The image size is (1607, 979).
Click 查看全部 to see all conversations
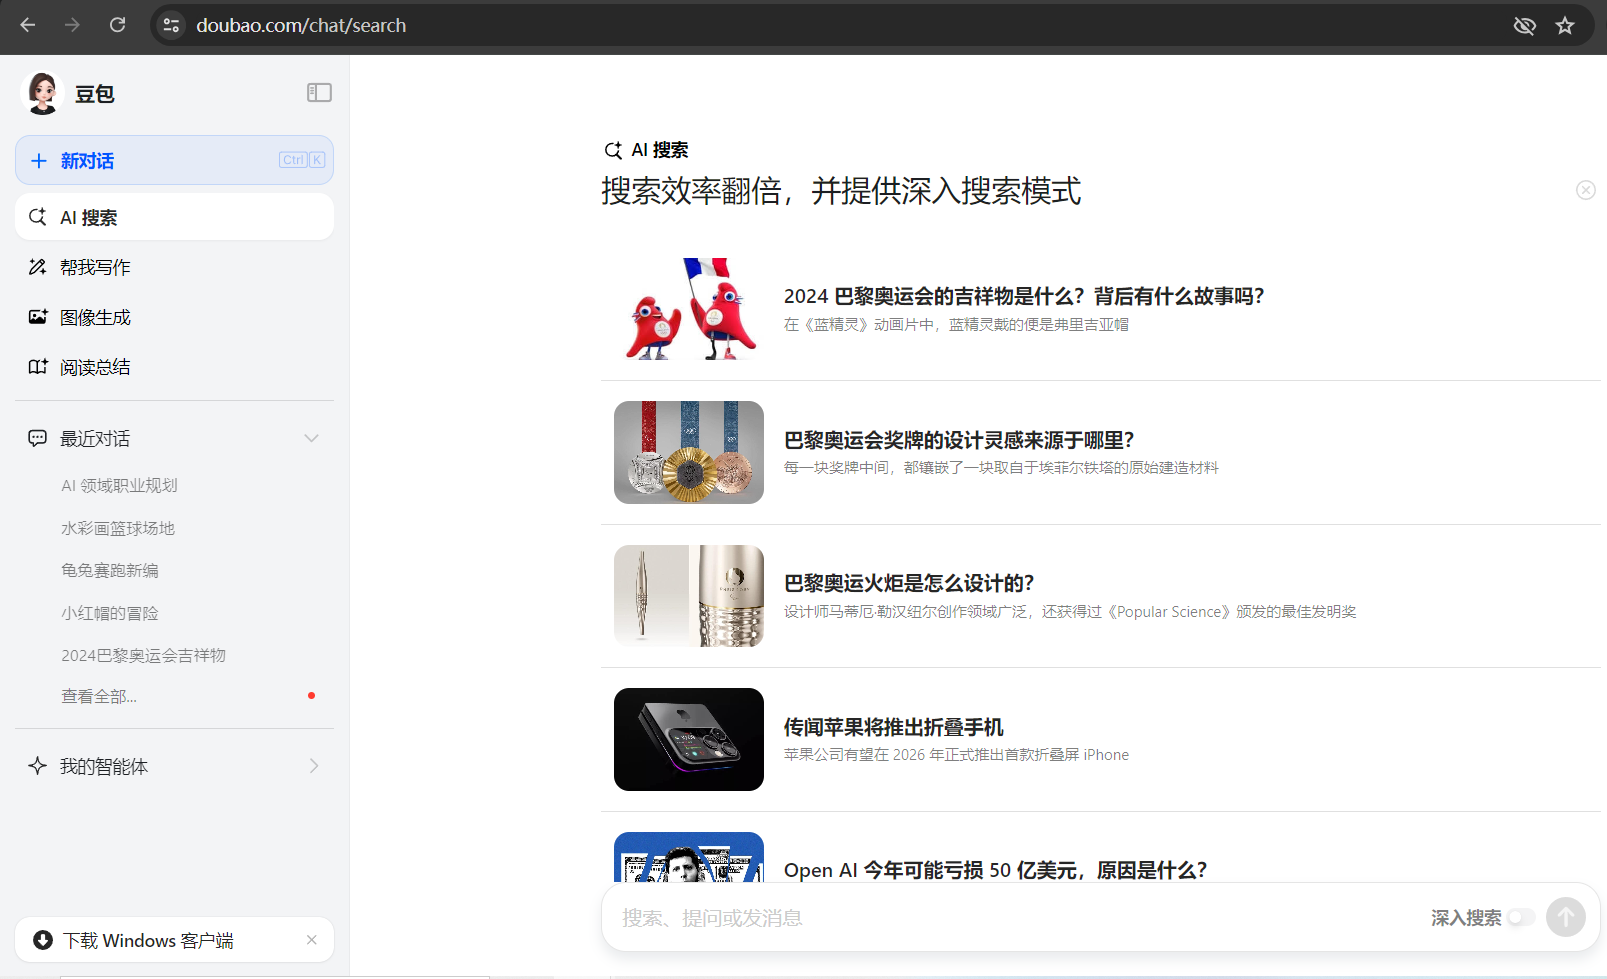pyautogui.click(x=99, y=696)
